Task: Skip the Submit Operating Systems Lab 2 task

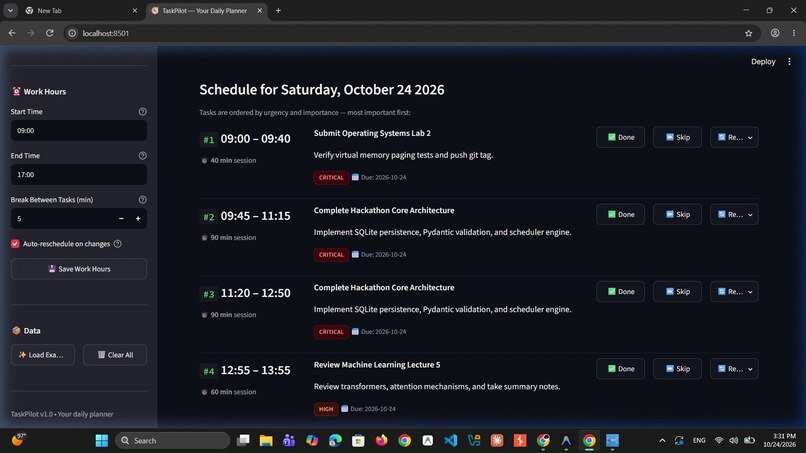Action: click(677, 137)
